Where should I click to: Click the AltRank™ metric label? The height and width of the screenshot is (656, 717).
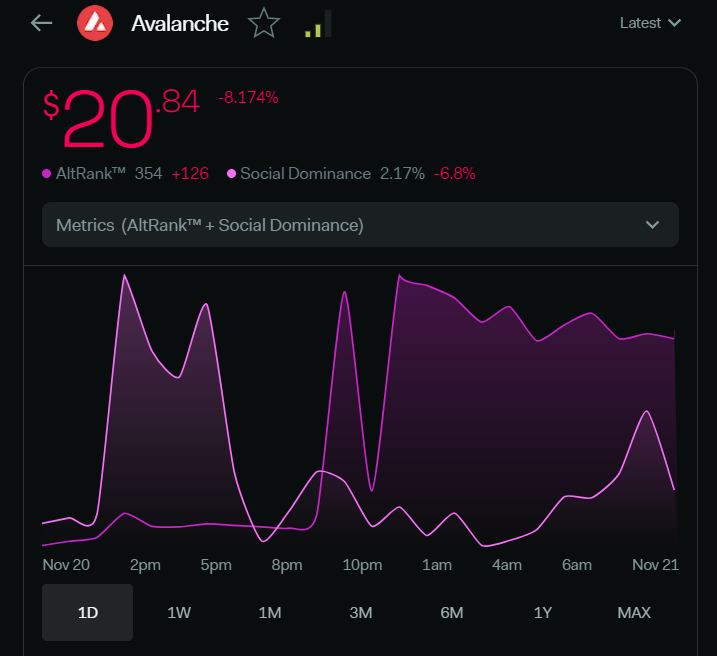(x=91, y=174)
